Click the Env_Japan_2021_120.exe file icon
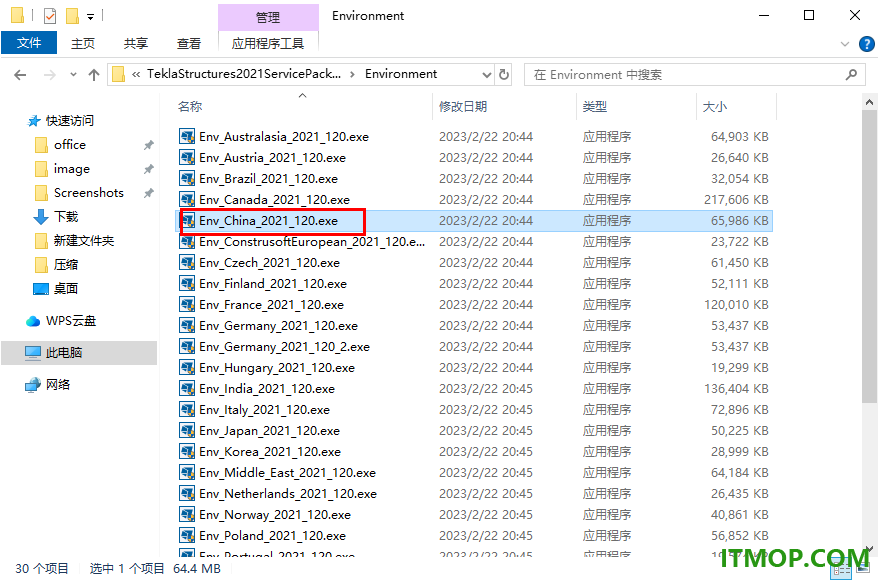This screenshot has height=581, width=879. pyautogui.click(x=187, y=431)
